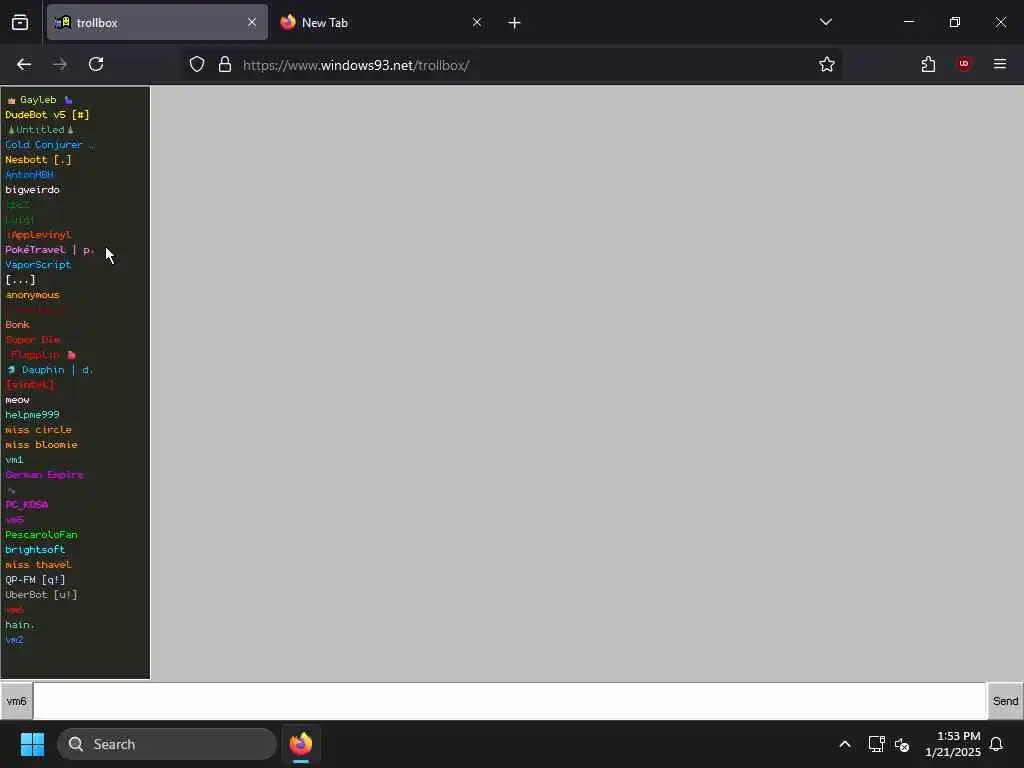The width and height of the screenshot is (1024, 768).
Task: Select user miss thavel
Action: (x=38, y=566)
